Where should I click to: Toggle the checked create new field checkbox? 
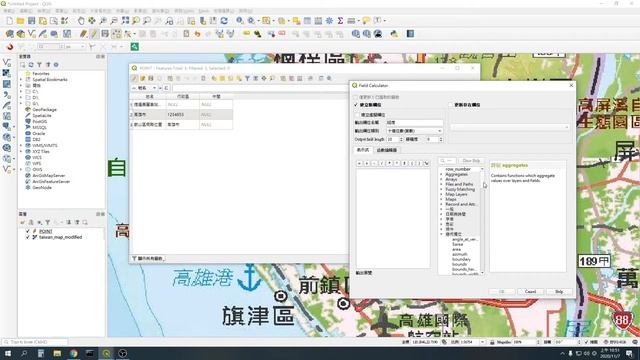coord(356,105)
